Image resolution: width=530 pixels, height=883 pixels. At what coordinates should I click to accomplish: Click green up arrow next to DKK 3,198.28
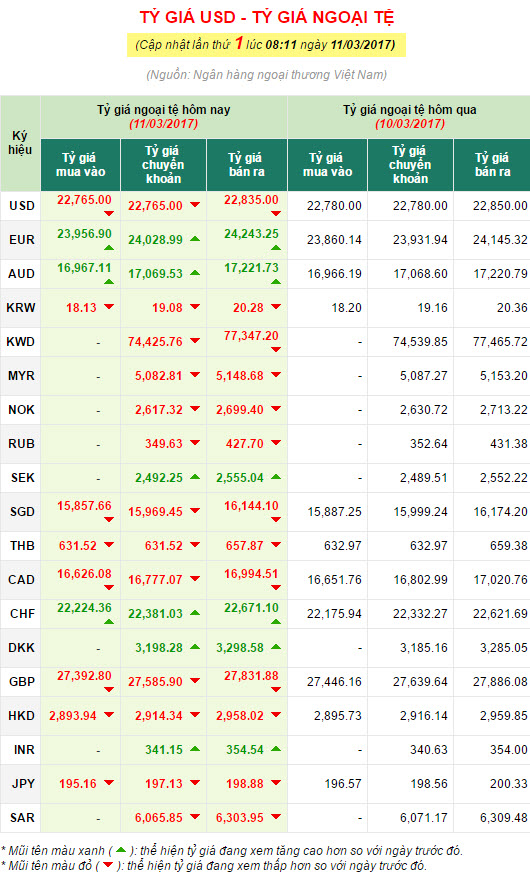tap(195, 647)
